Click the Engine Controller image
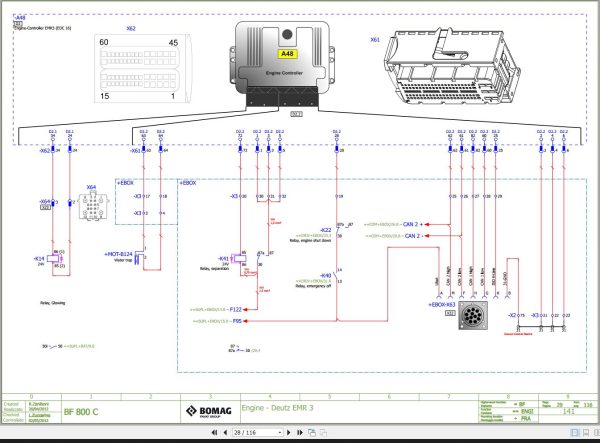The width and height of the screenshot is (600, 443). tap(282, 65)
